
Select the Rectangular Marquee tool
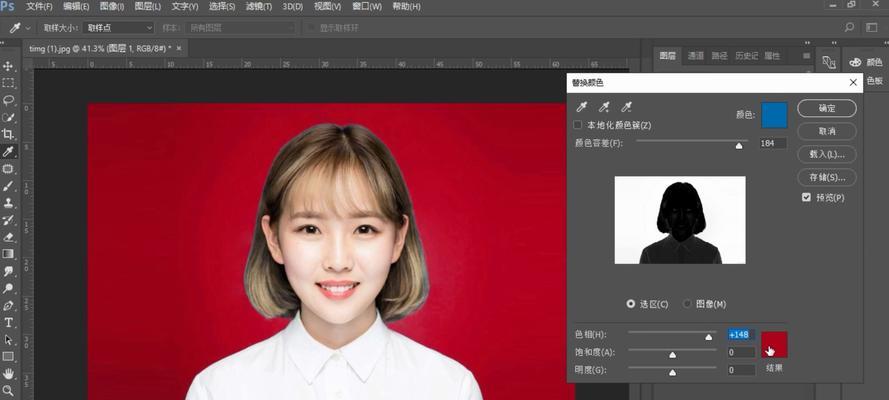[x=8, y=83]
